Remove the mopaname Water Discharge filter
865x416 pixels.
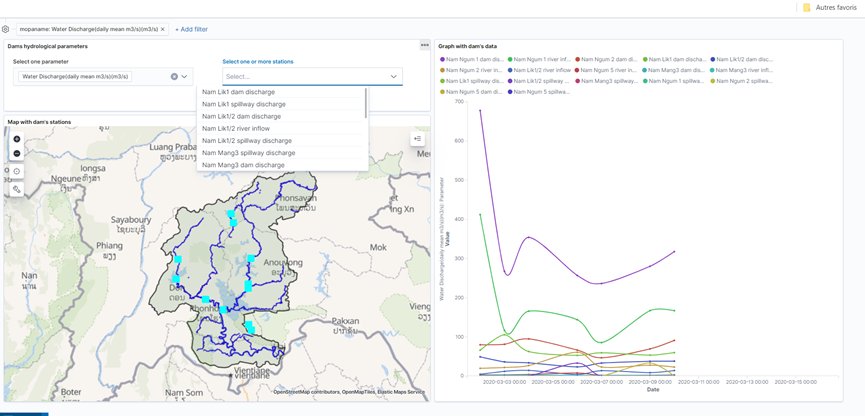pyautogui.click(x=164, y=30)
